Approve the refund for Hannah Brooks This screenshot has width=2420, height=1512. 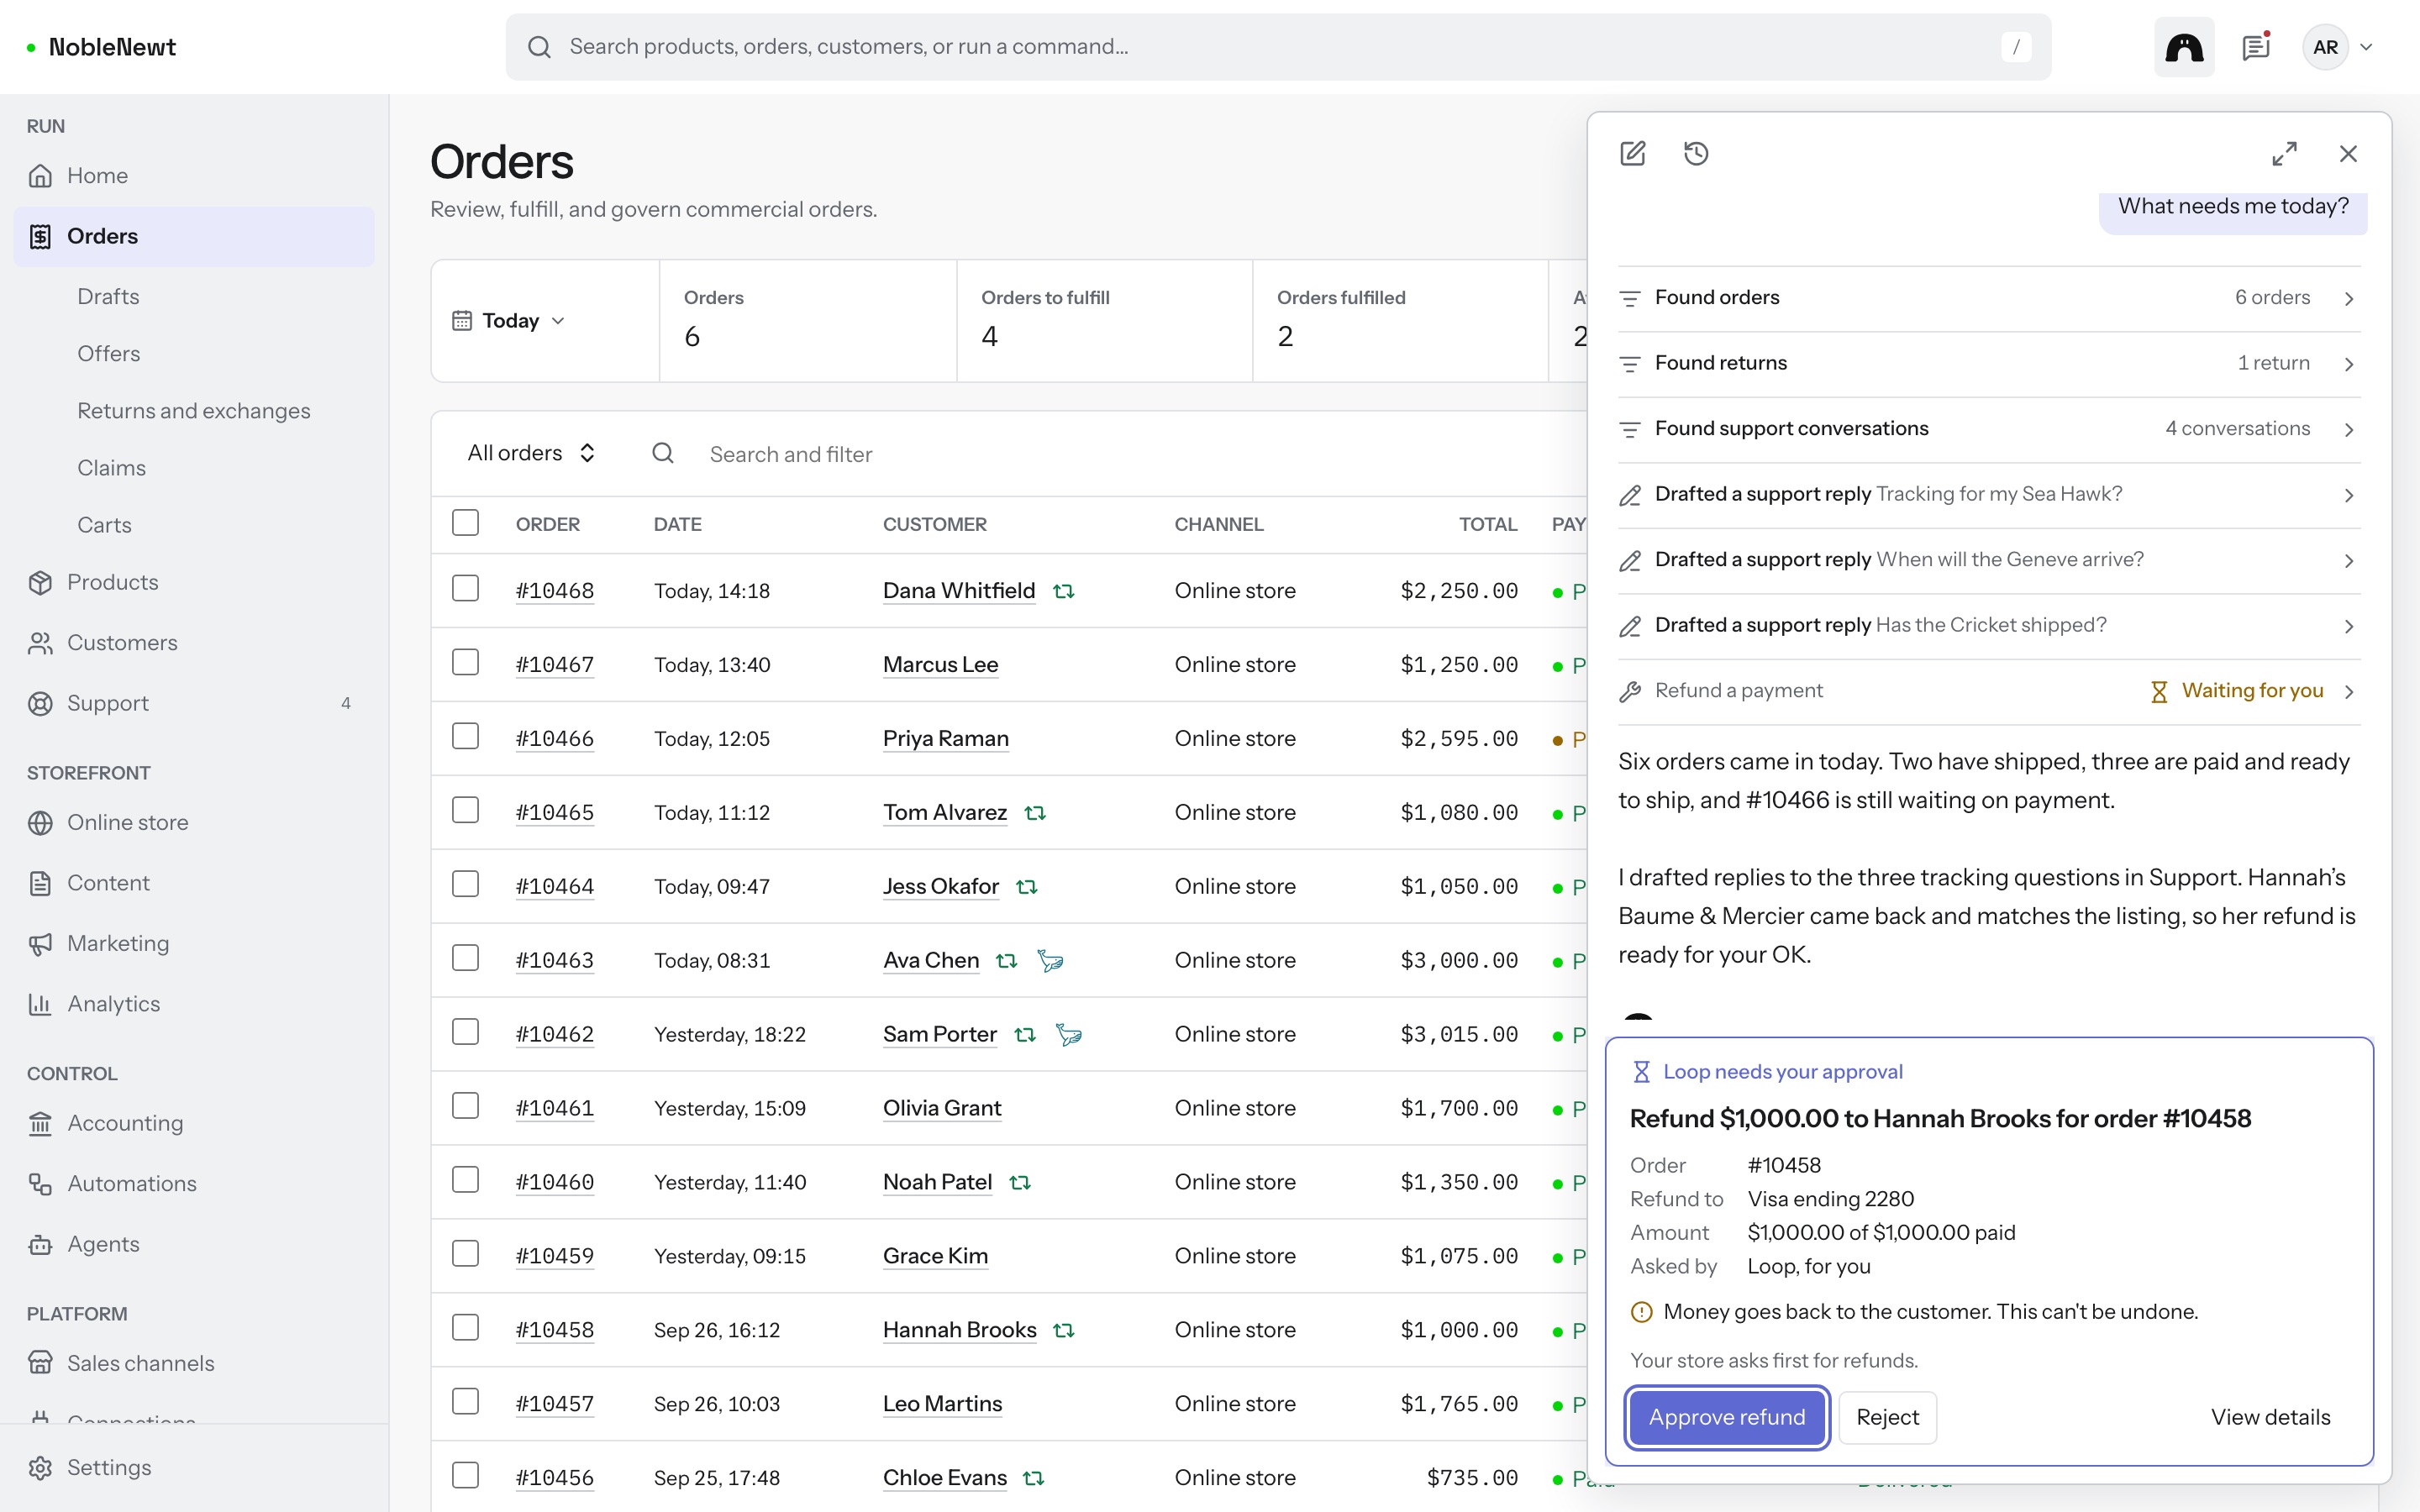point(1727,1417)
